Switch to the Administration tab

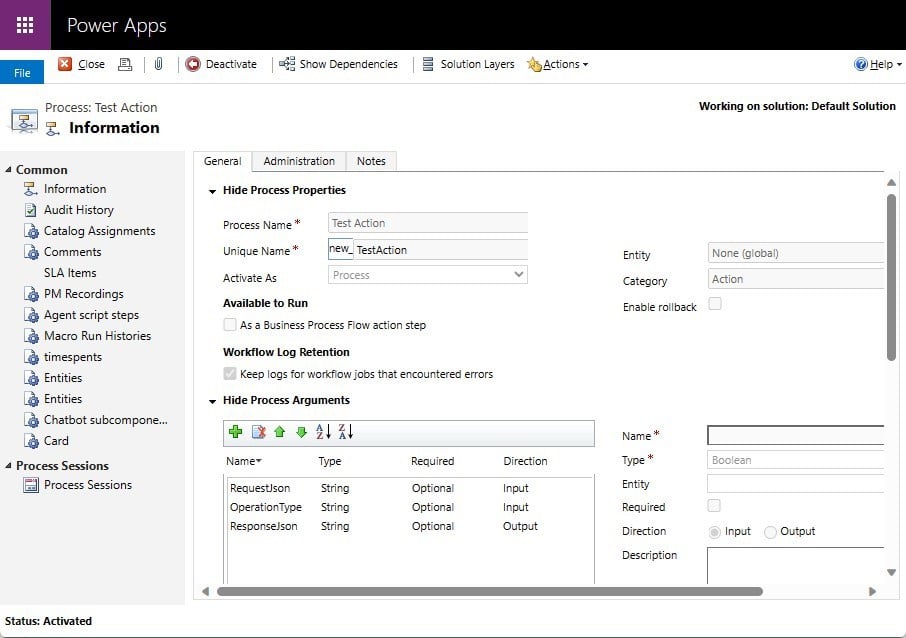click(x=299, y=161)
